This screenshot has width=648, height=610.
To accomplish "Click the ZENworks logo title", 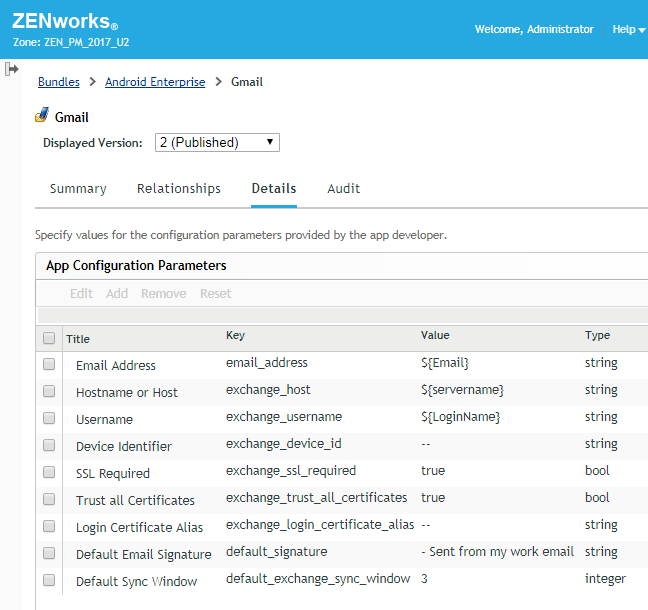I will (x=65, y=21).
